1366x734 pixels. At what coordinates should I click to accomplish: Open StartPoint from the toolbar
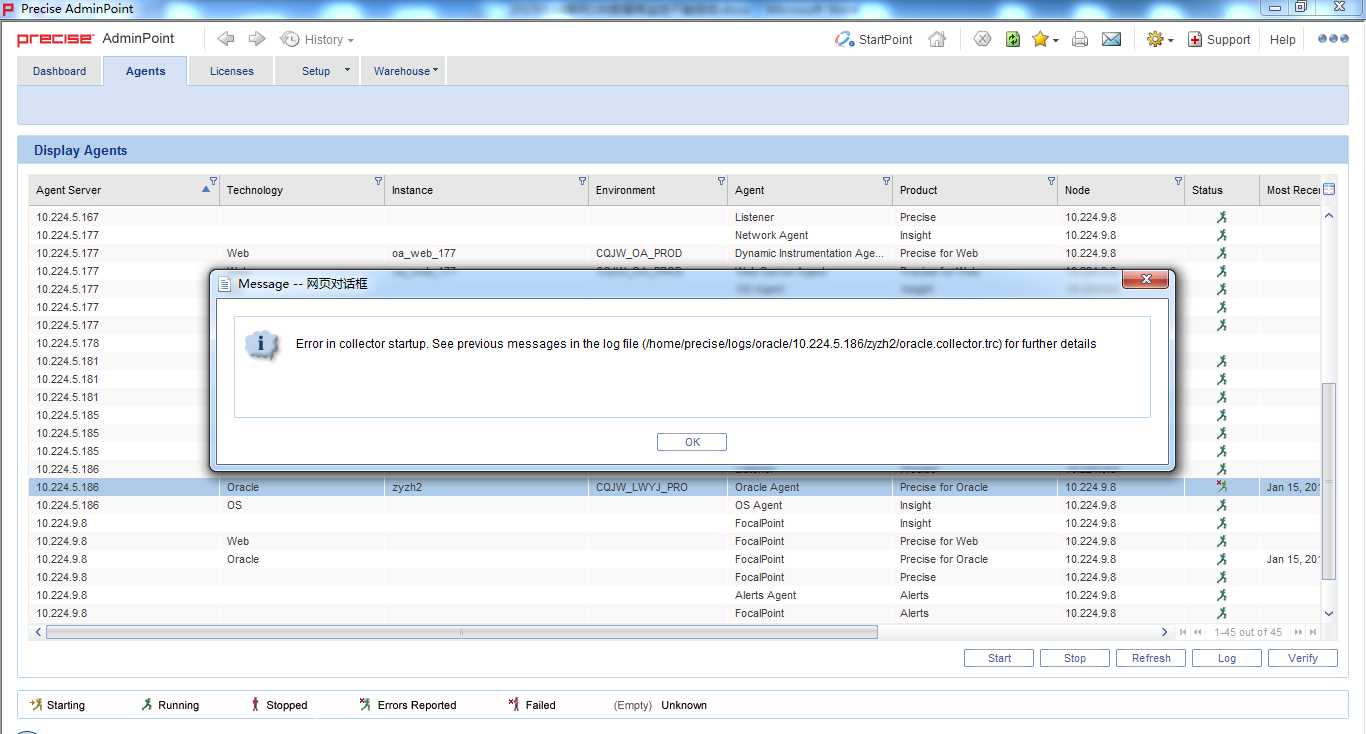click(x=874, y=39)
